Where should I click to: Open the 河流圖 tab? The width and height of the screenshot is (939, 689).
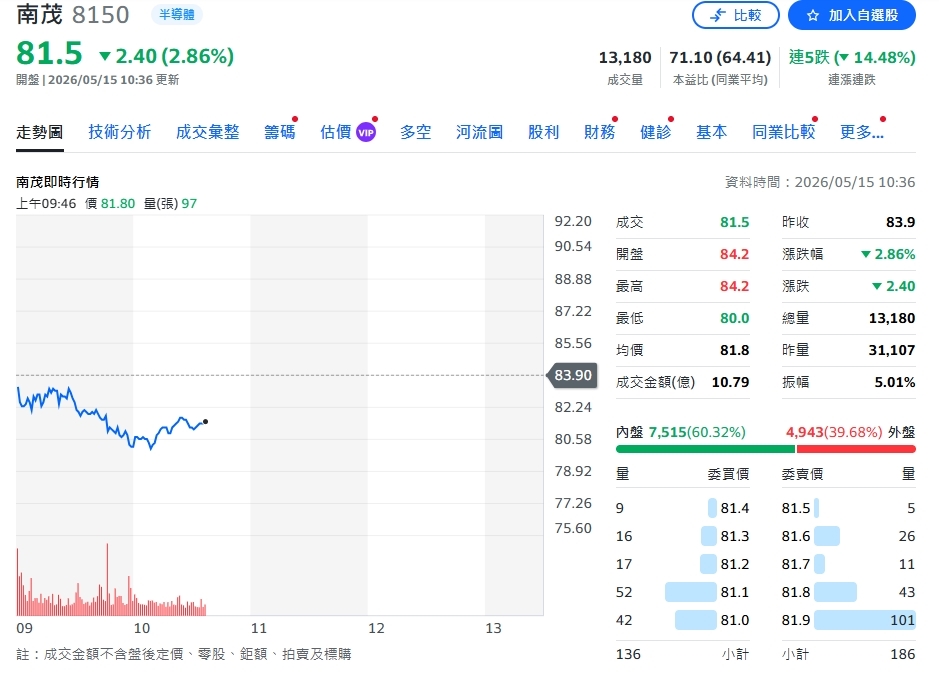[x=480, y=132]
